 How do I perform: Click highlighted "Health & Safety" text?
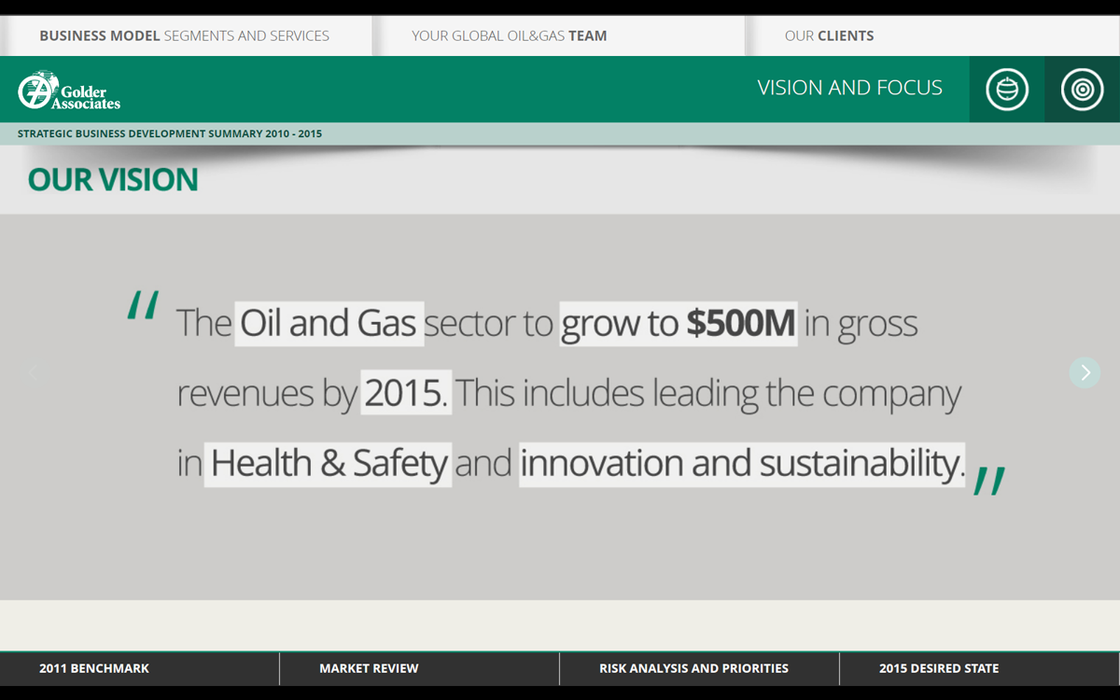pyautogui.click(x=328, y=464)
